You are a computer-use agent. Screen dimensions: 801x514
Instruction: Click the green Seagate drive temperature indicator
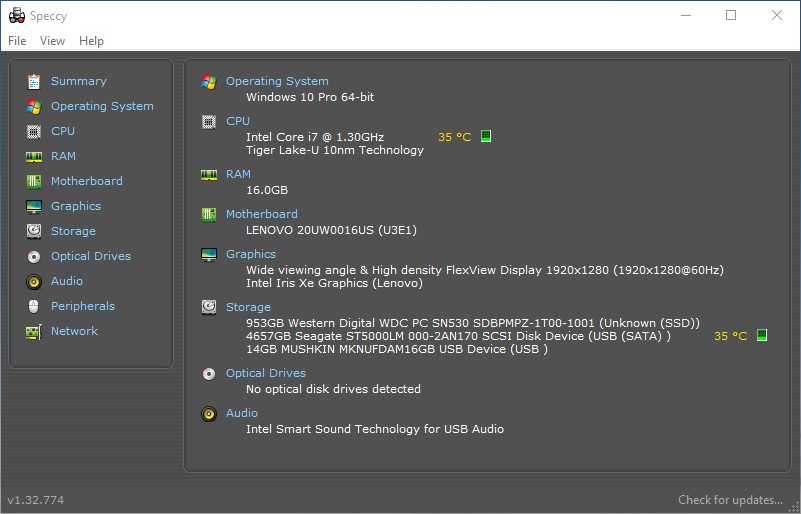pos(762,335)
